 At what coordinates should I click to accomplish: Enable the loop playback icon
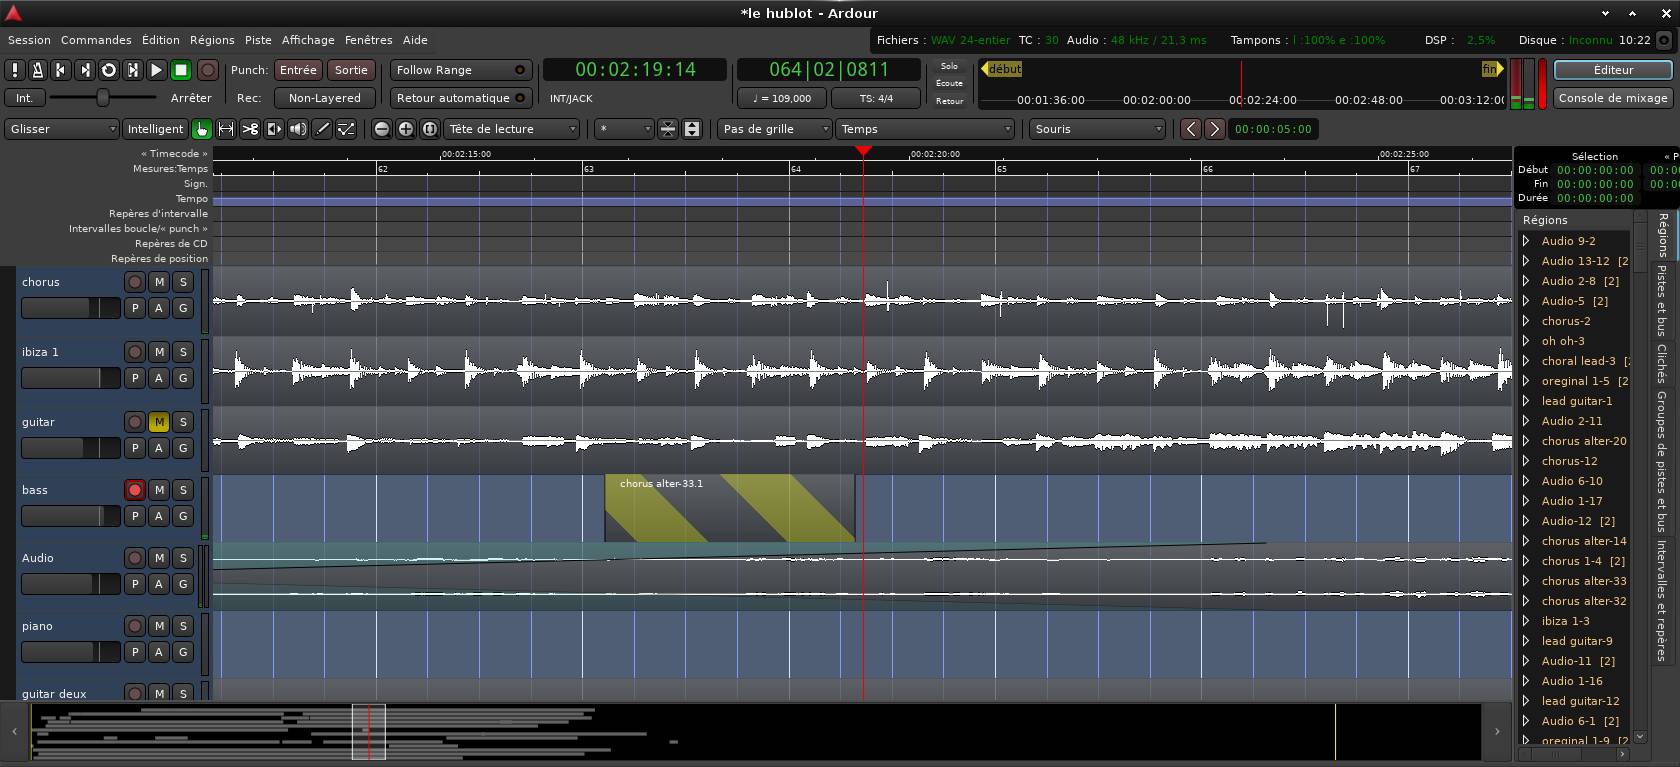[109, 70]
